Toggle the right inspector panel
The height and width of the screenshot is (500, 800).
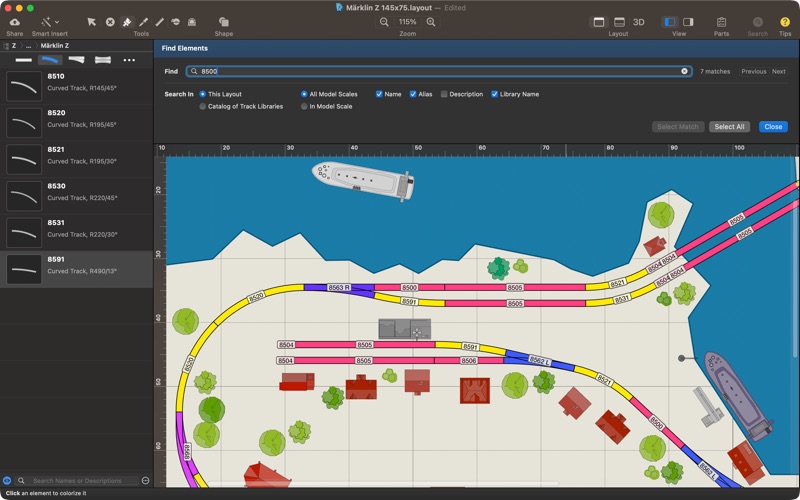(x=688, y=22)
